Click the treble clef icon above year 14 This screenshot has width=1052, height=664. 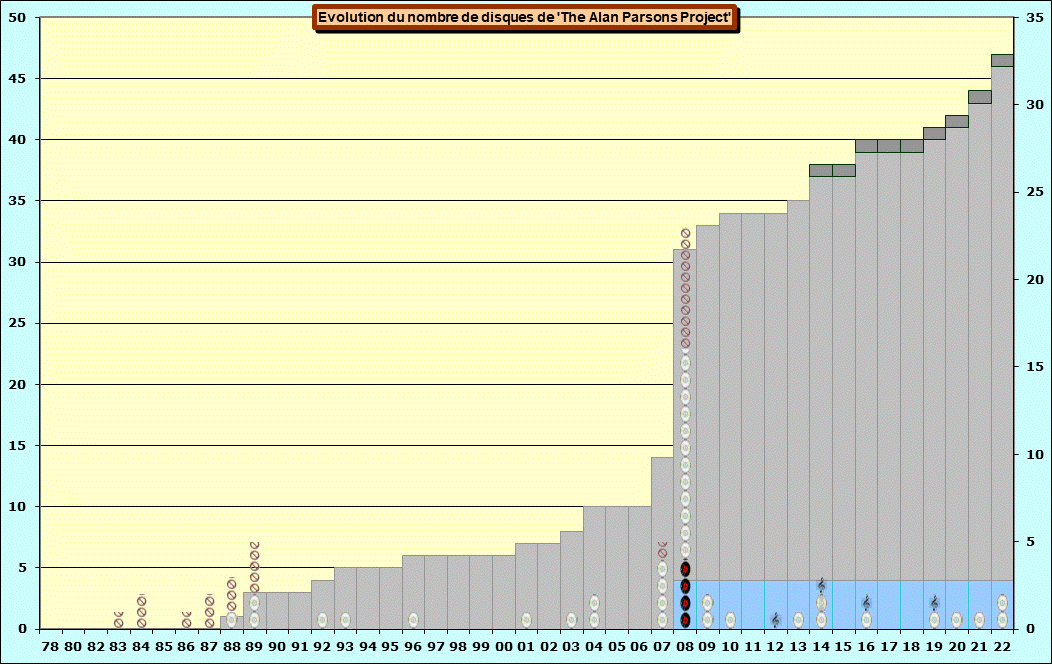tap(821, 586)
